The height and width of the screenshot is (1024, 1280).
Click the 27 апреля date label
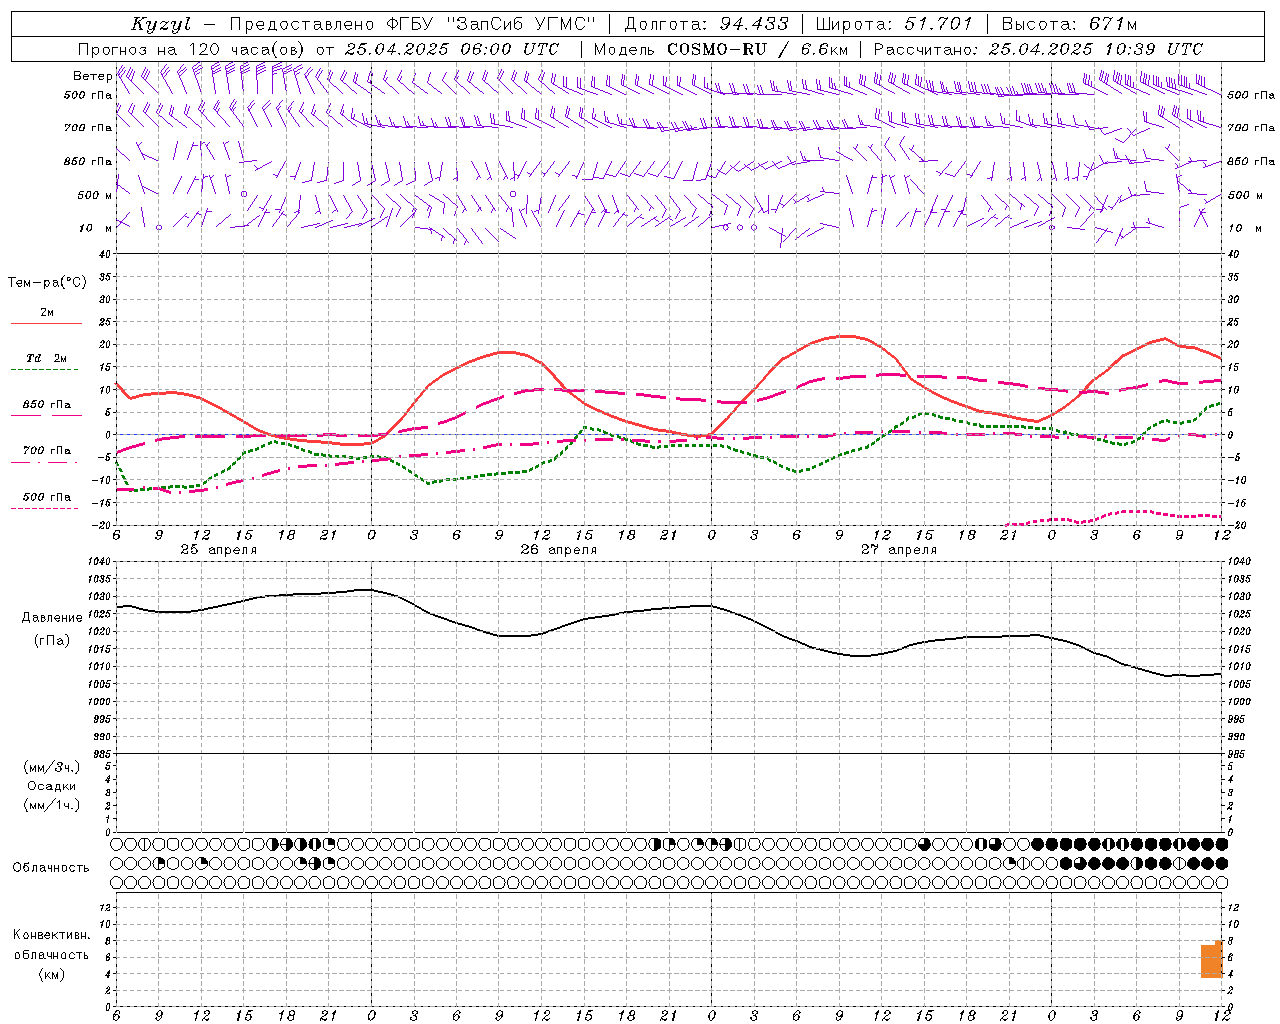click(899, 550)
